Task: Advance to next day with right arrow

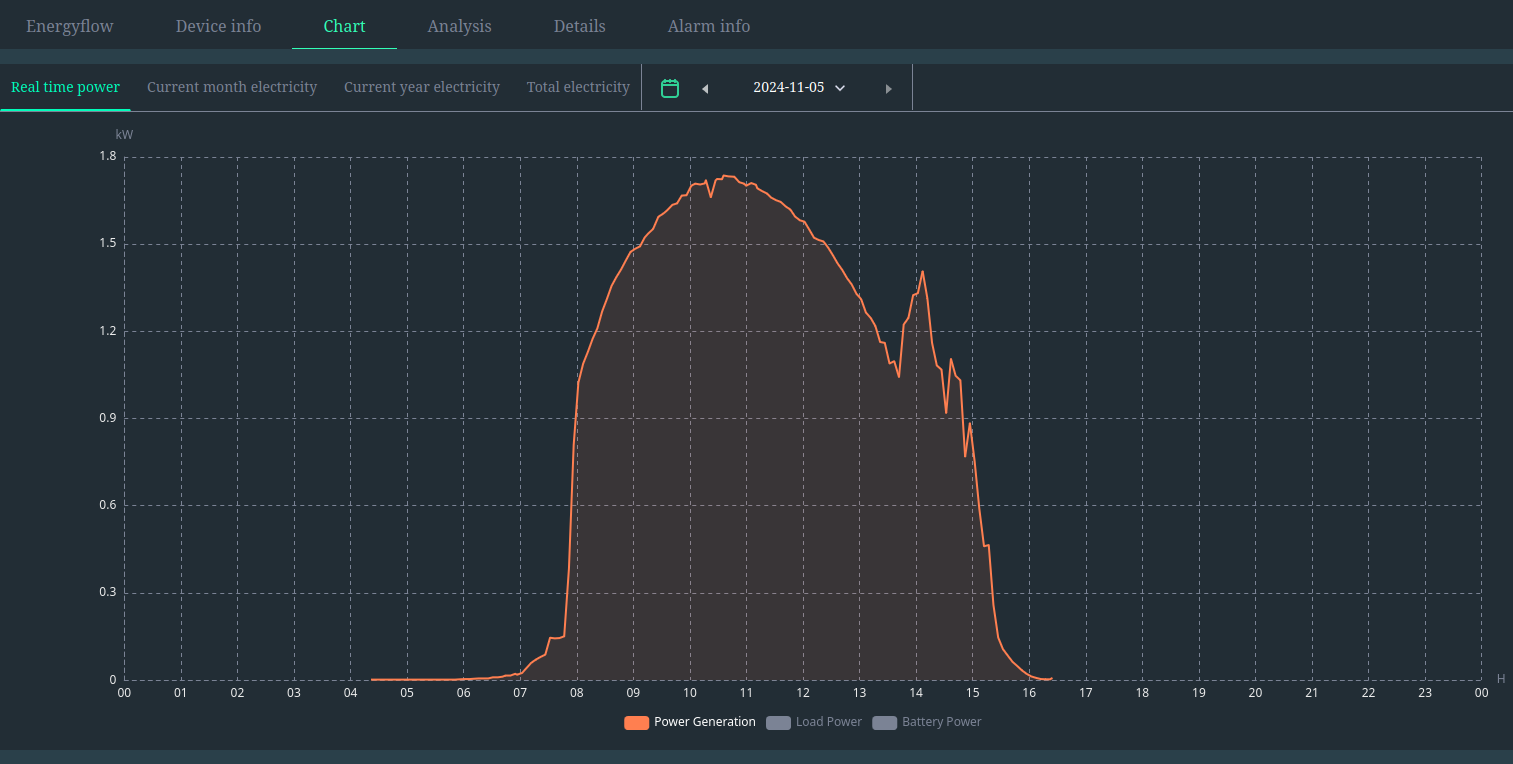Action: click(888, 89)
